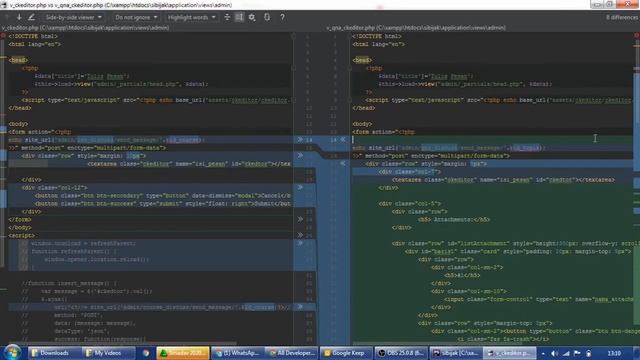Switch to the orange highlighted taskbar app
This screenshot has height=360, width=640.
[183, 353]
